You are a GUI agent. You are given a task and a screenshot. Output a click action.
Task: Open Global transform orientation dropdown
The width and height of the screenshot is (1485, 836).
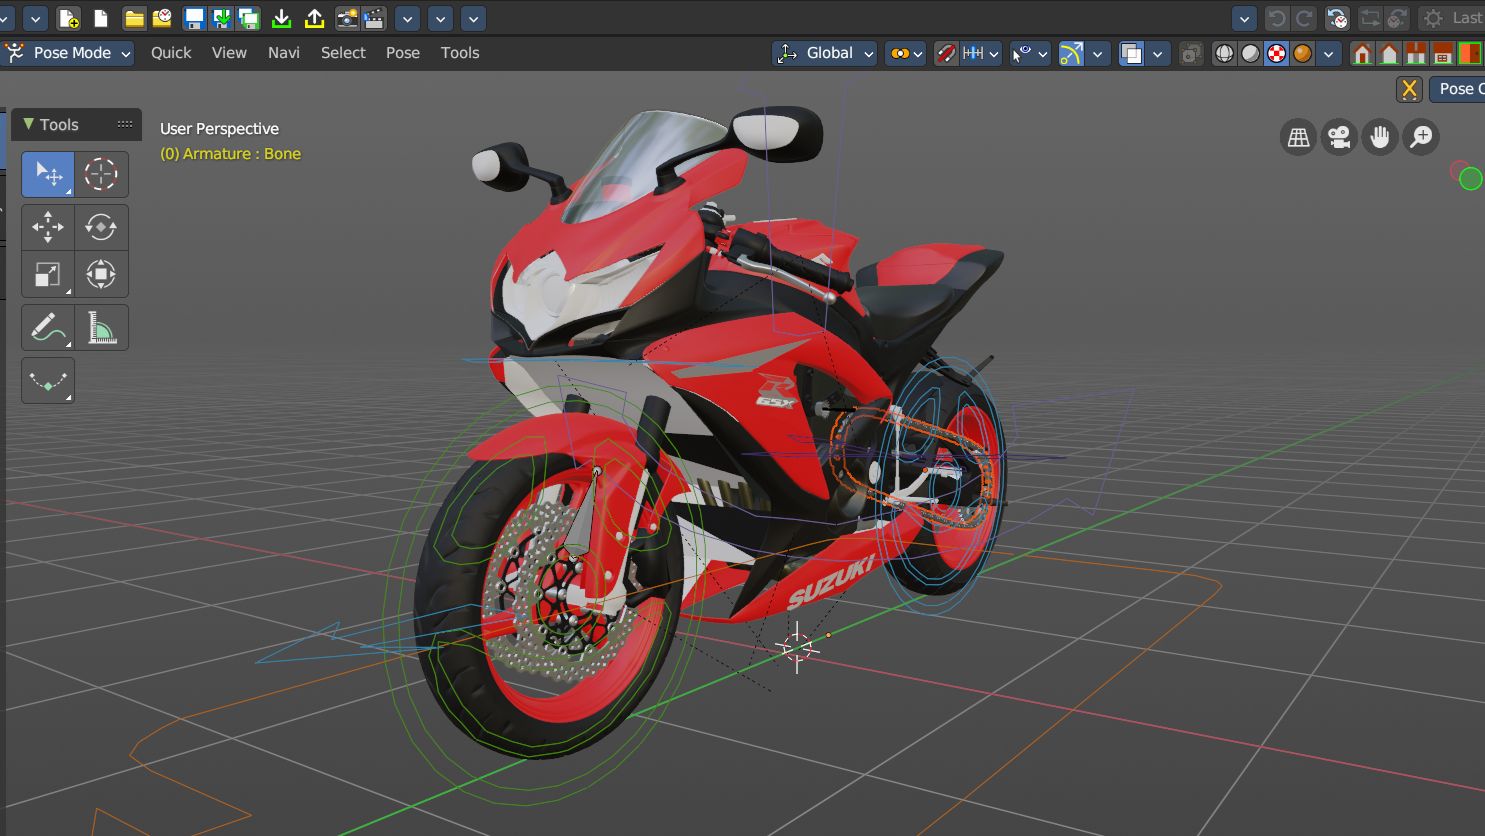(825, 53)
